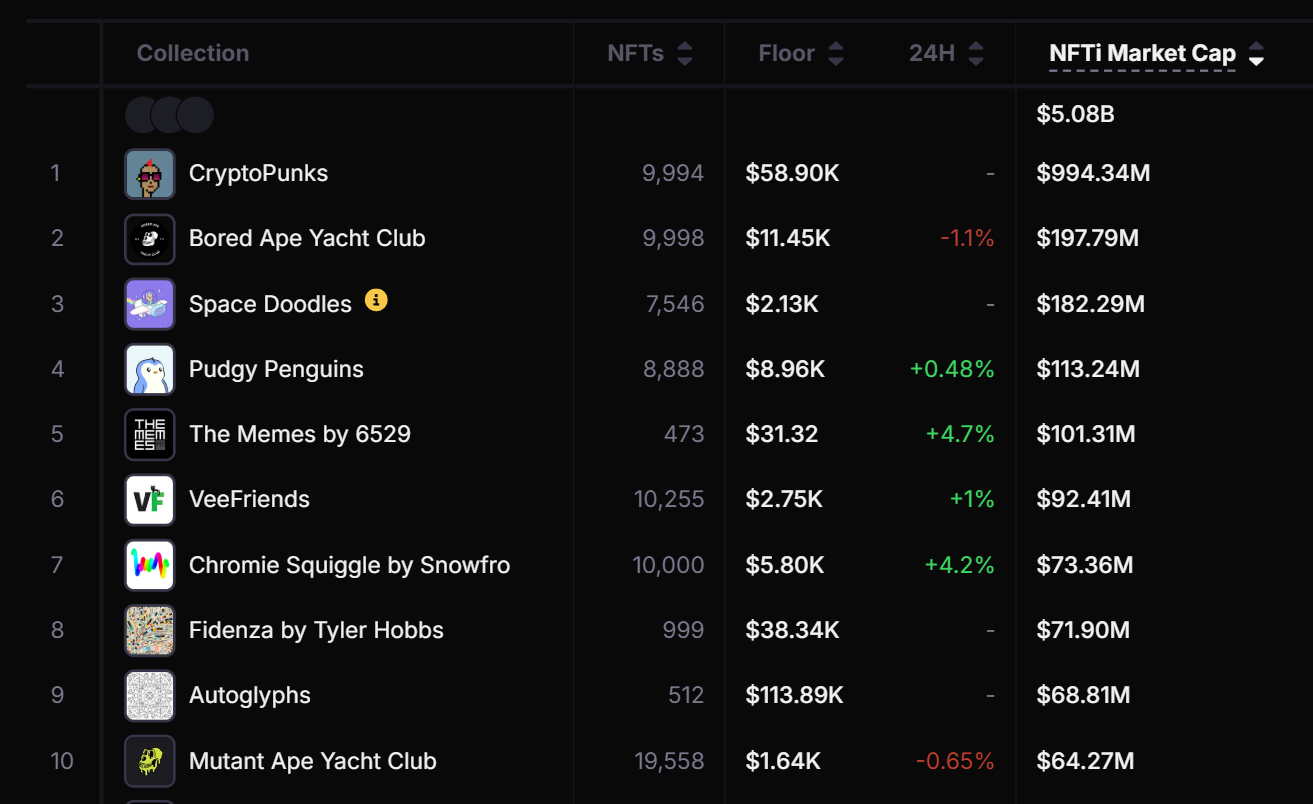Image resolution: width=1313 pixels, height=804 pixels.
Task: Sort by 24H change column arrows
Action: [x=976, y=54]
